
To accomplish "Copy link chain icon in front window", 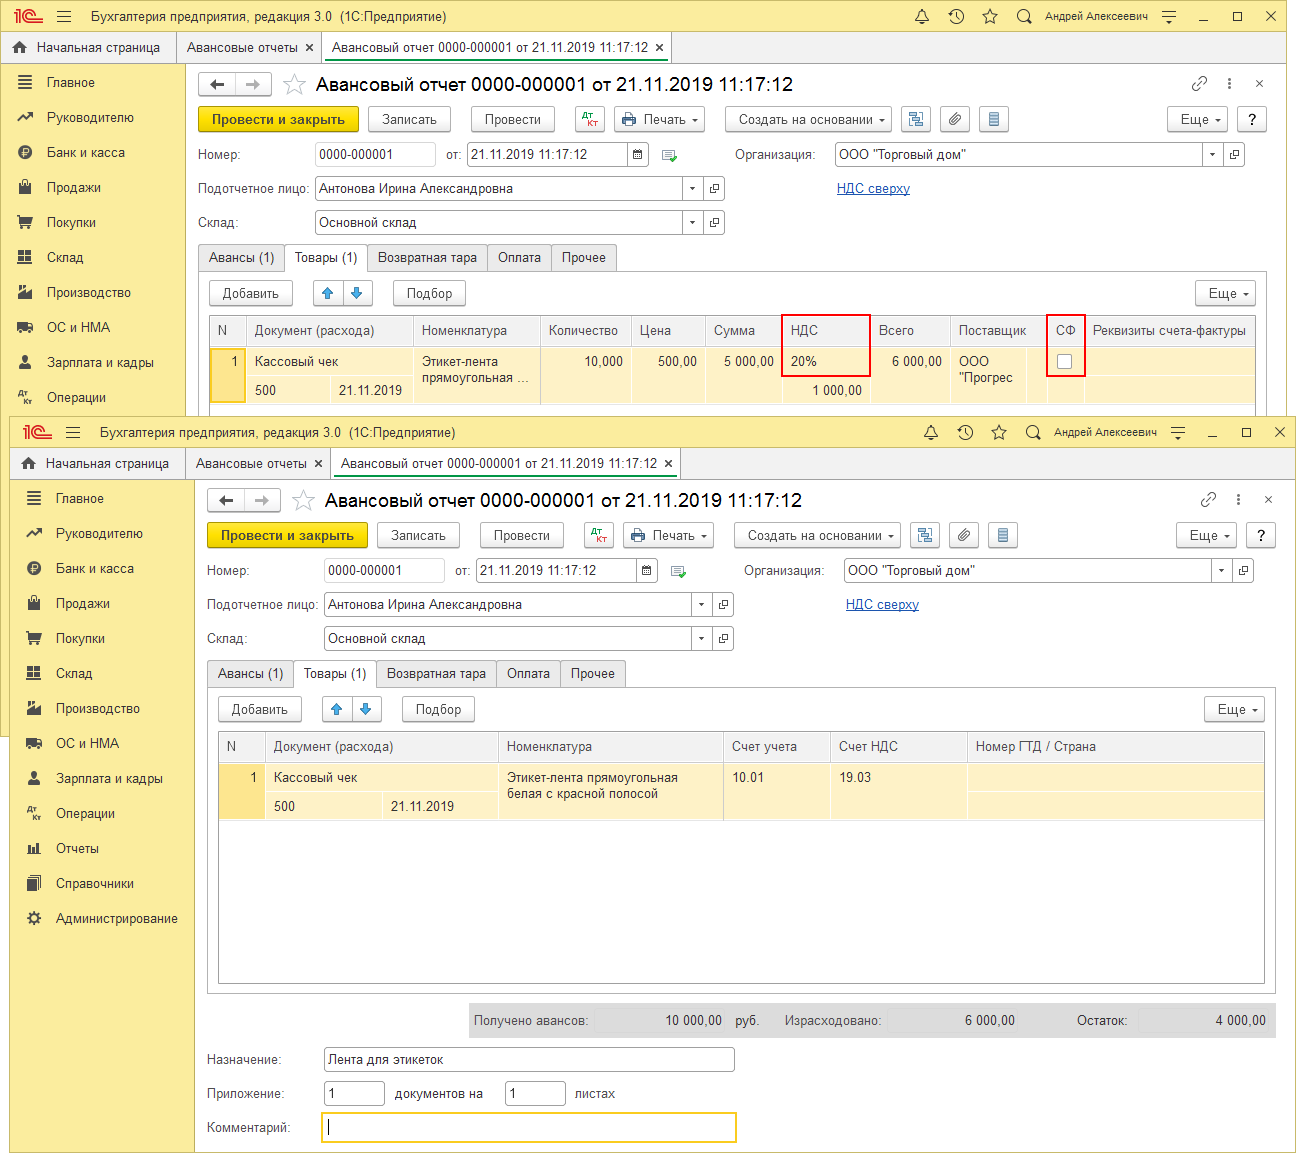I will click(x=1208, y=499).
